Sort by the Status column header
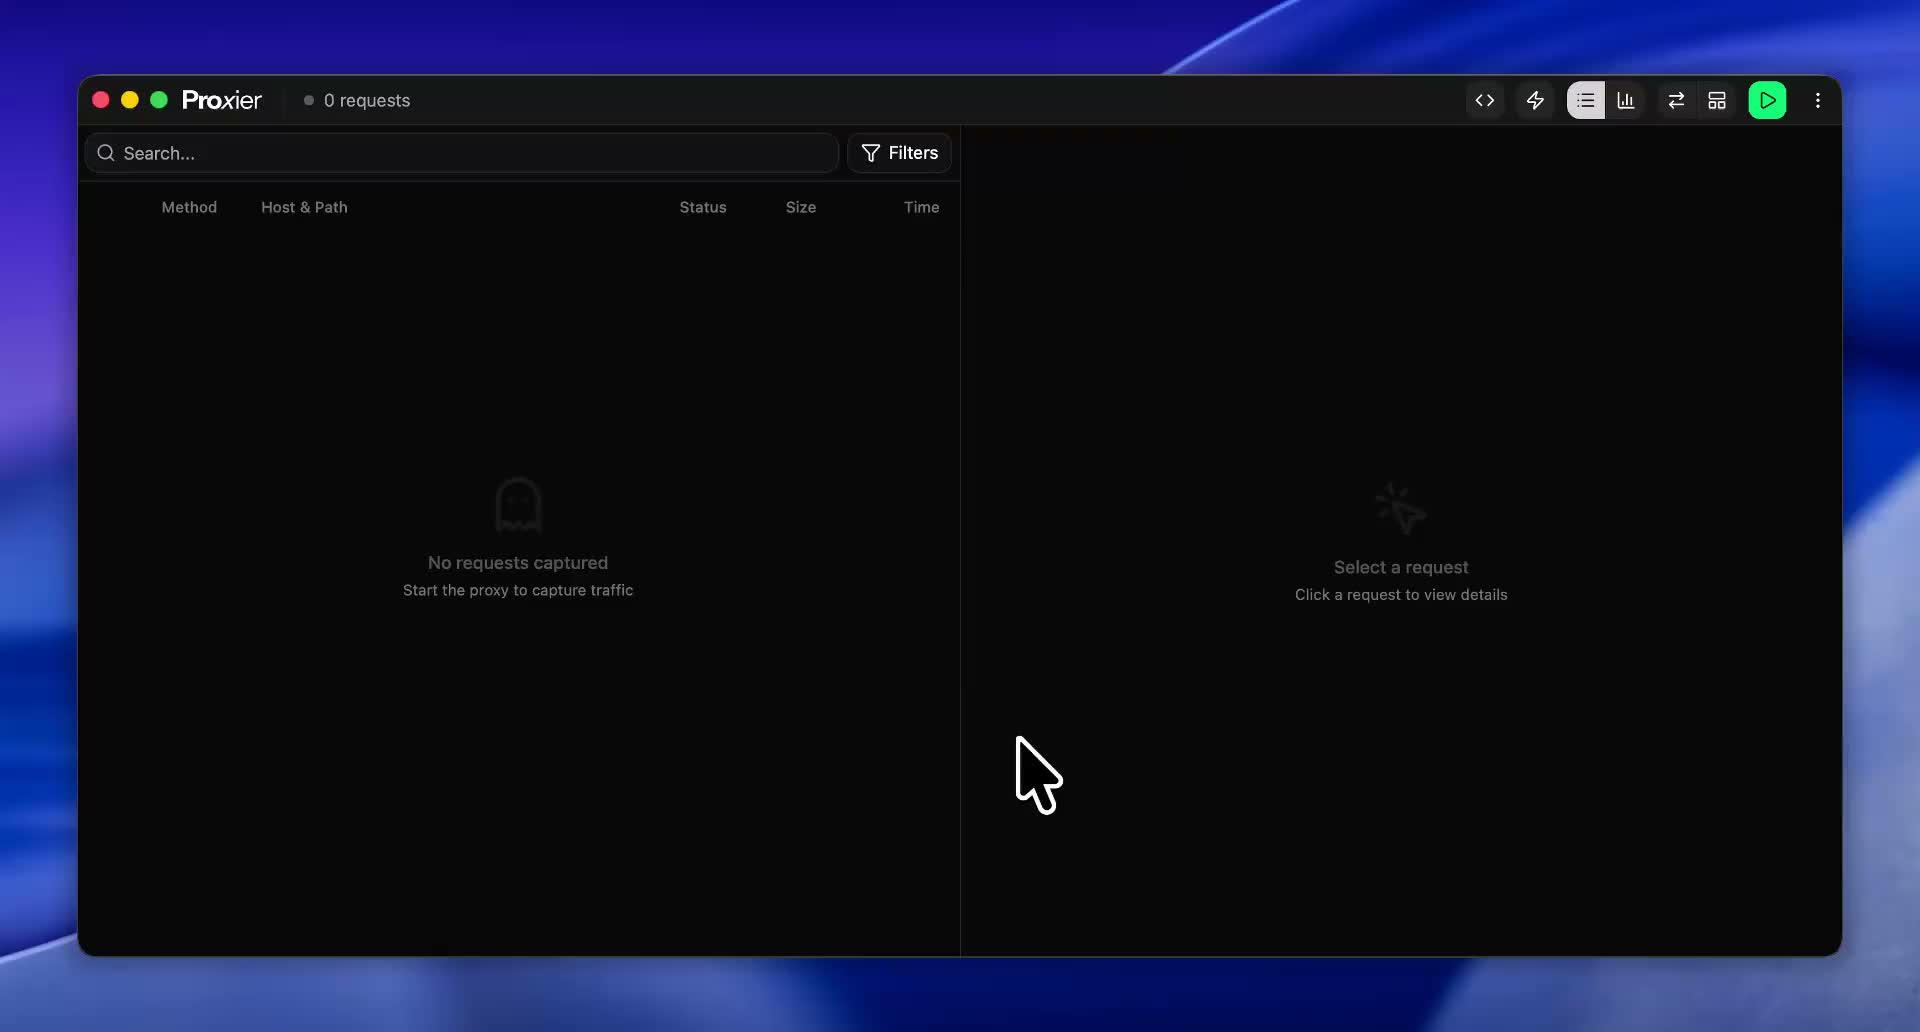 coord(703,207)
